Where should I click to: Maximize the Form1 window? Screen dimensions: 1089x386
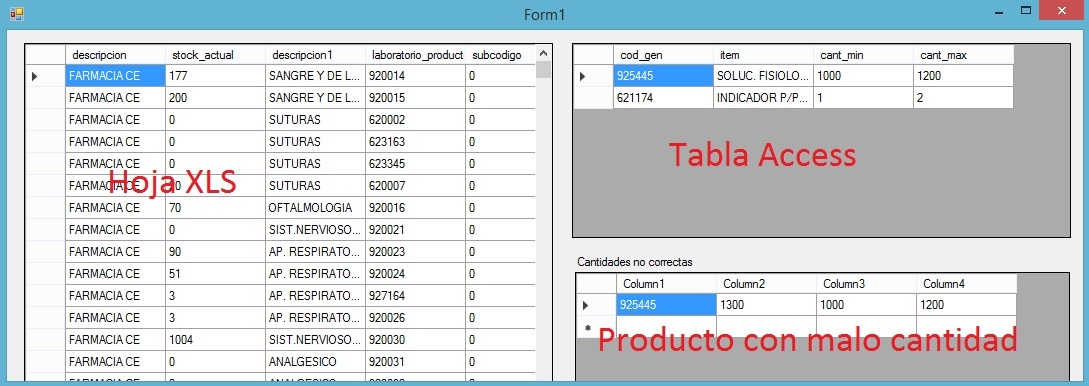[x=1026, y=11]
